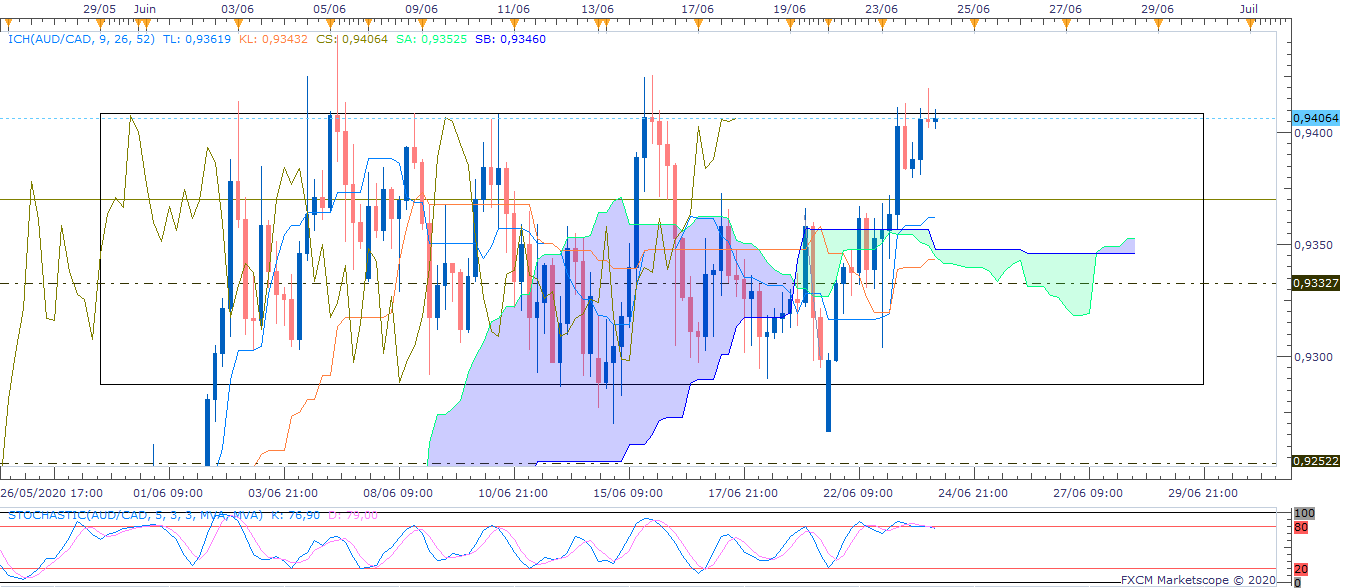1349x588 pixels.
Task: Select the STOCHASTIC(AUD/CAD, 5, 3, 3) indicator label
Action: coord(135,515)
